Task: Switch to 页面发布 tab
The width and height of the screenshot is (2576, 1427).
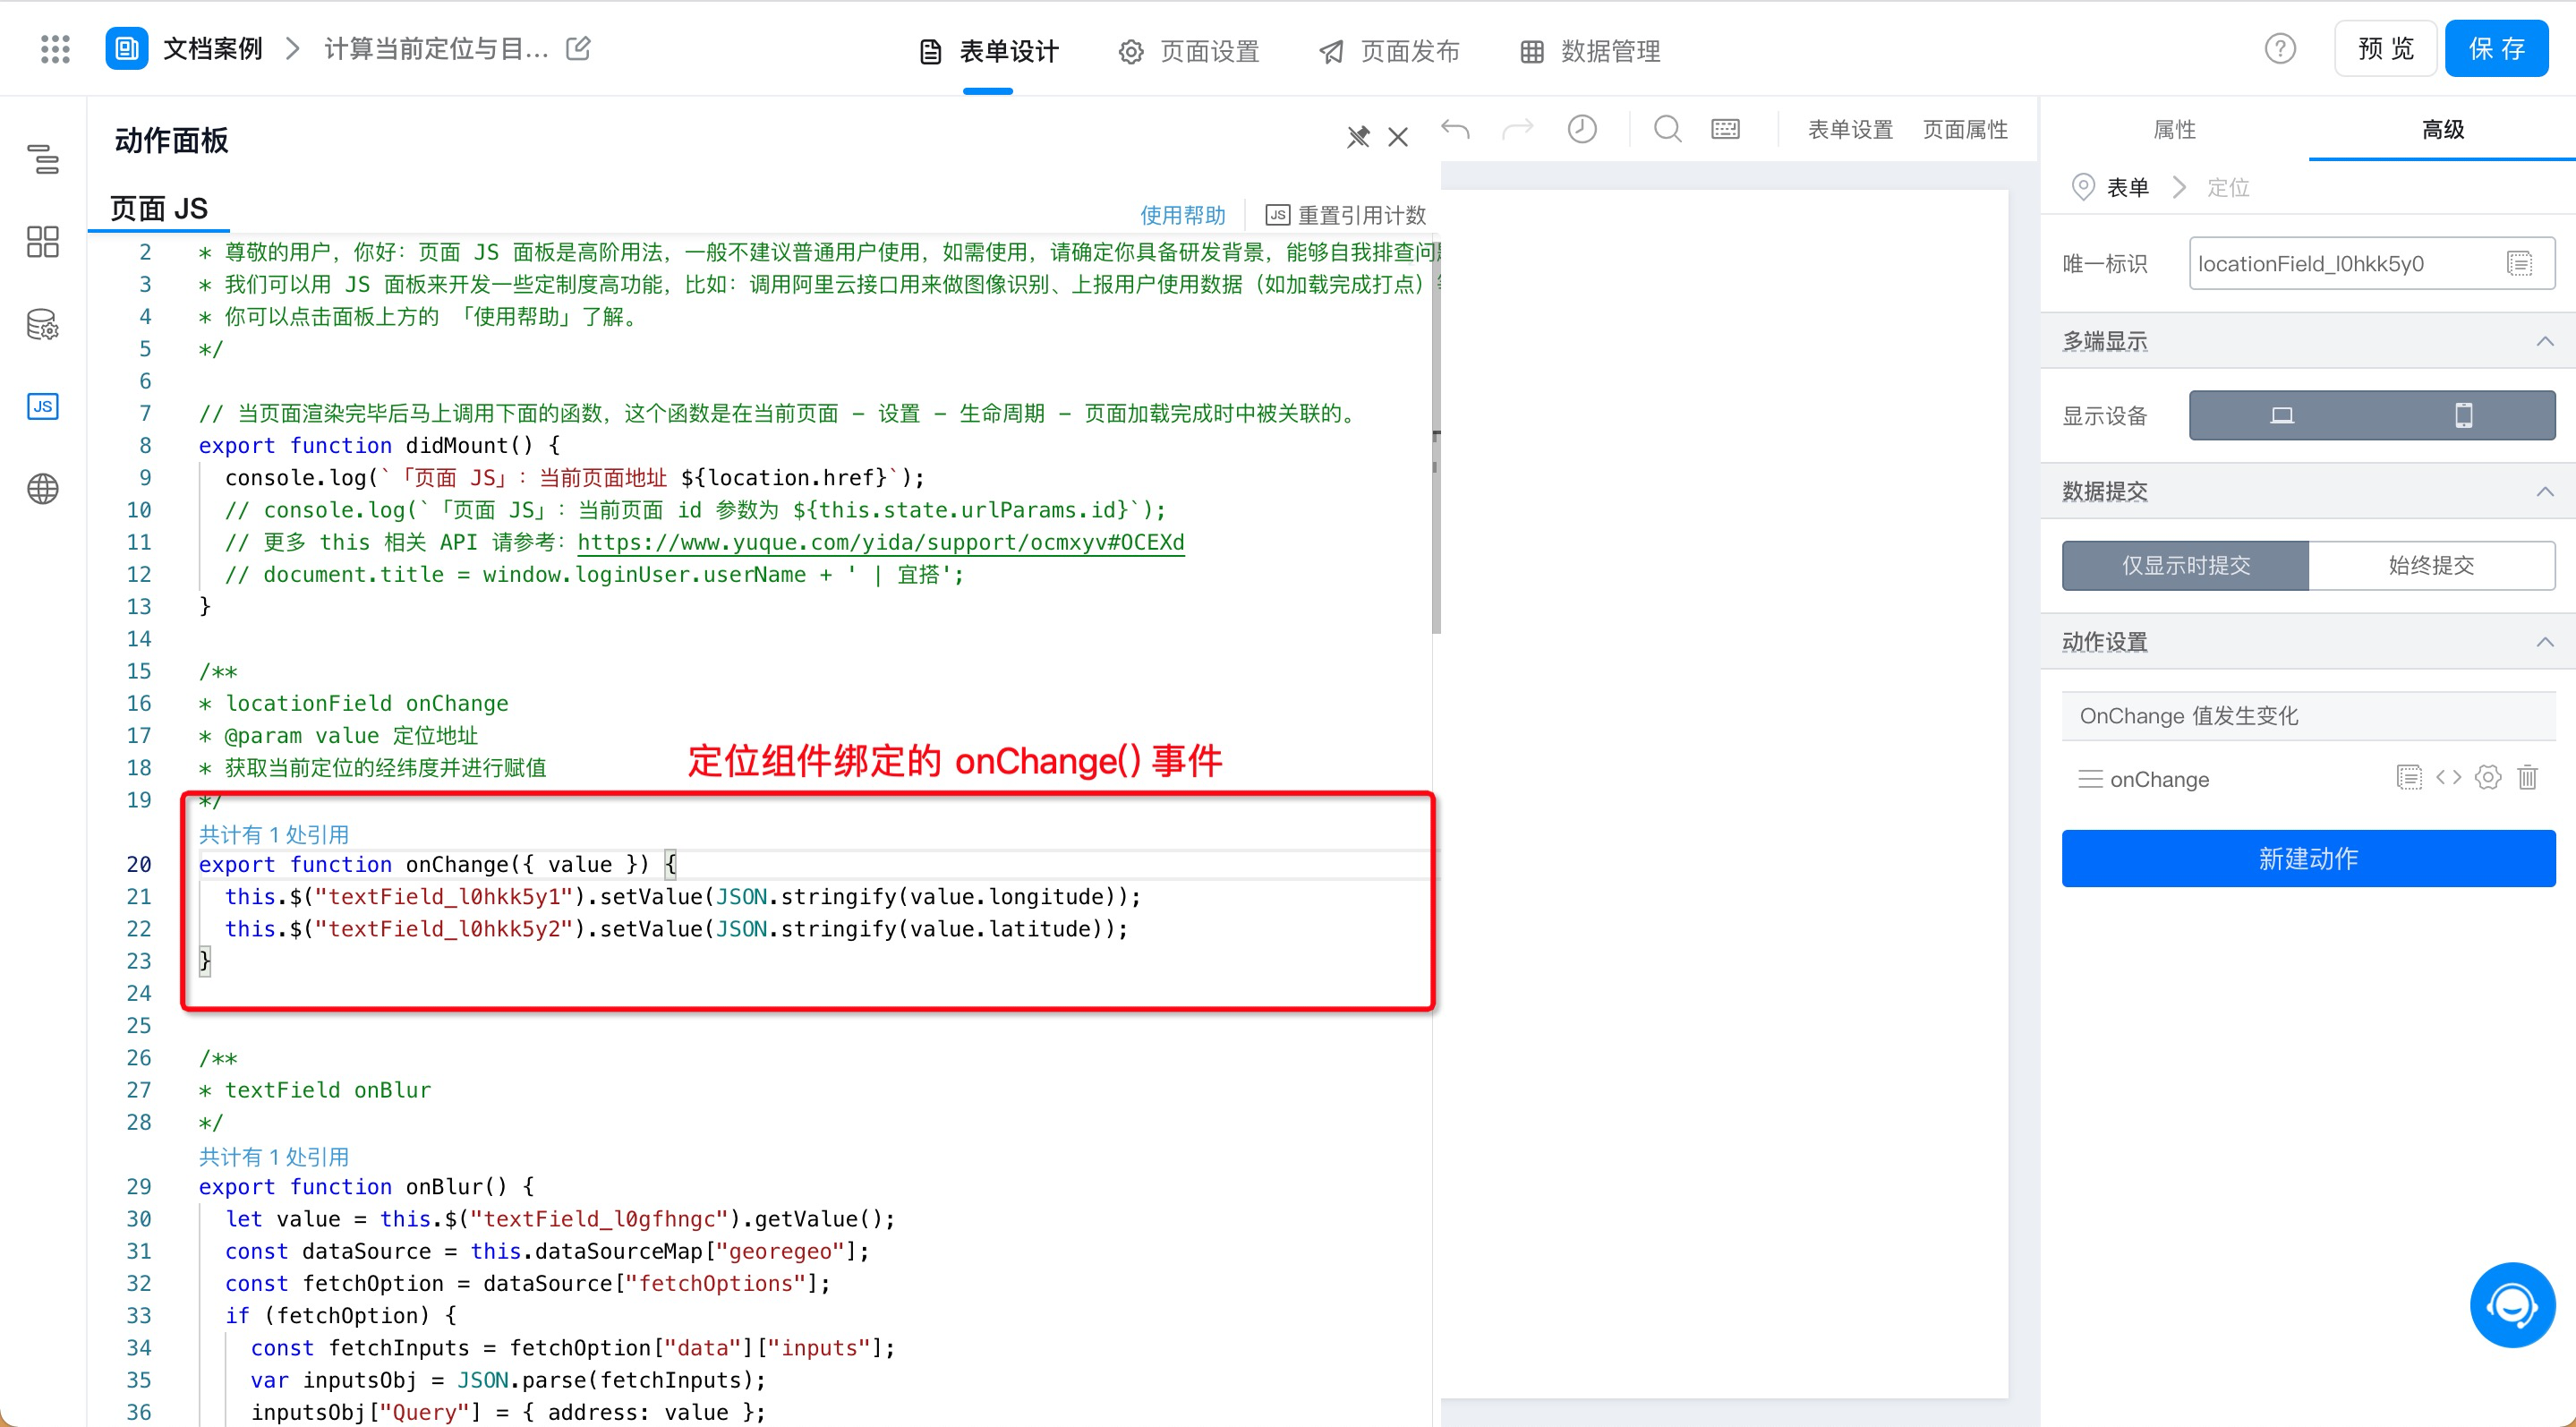Action: [x=1389, y=51]
